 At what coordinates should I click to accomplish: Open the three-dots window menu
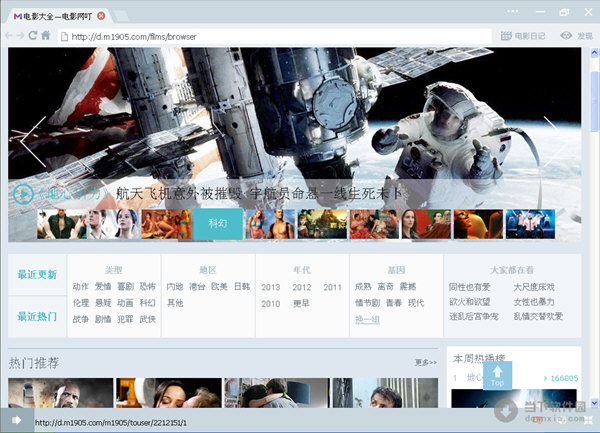513,11
